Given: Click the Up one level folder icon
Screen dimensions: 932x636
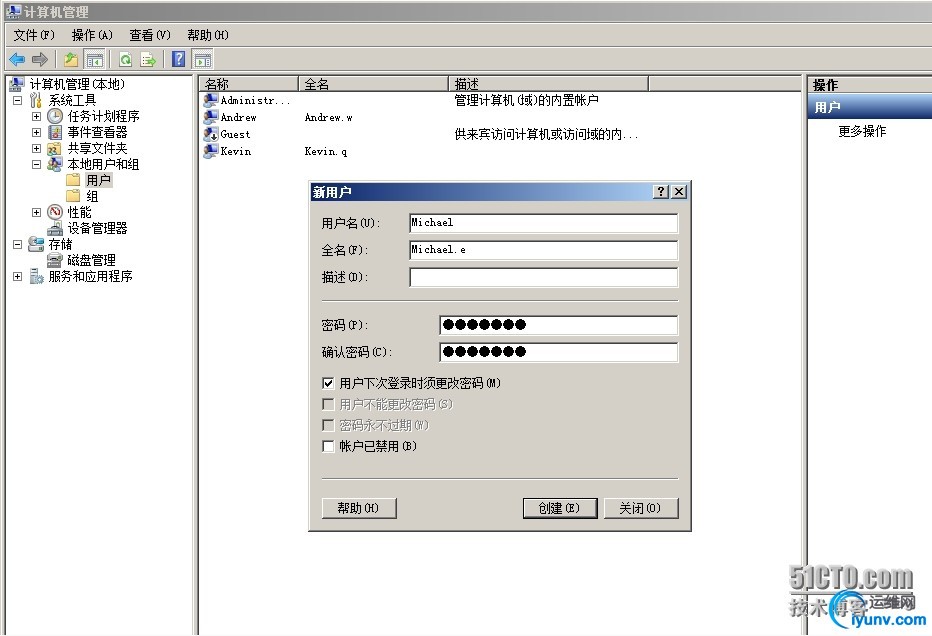Looking at the screenshot, I should coord(71,59).
